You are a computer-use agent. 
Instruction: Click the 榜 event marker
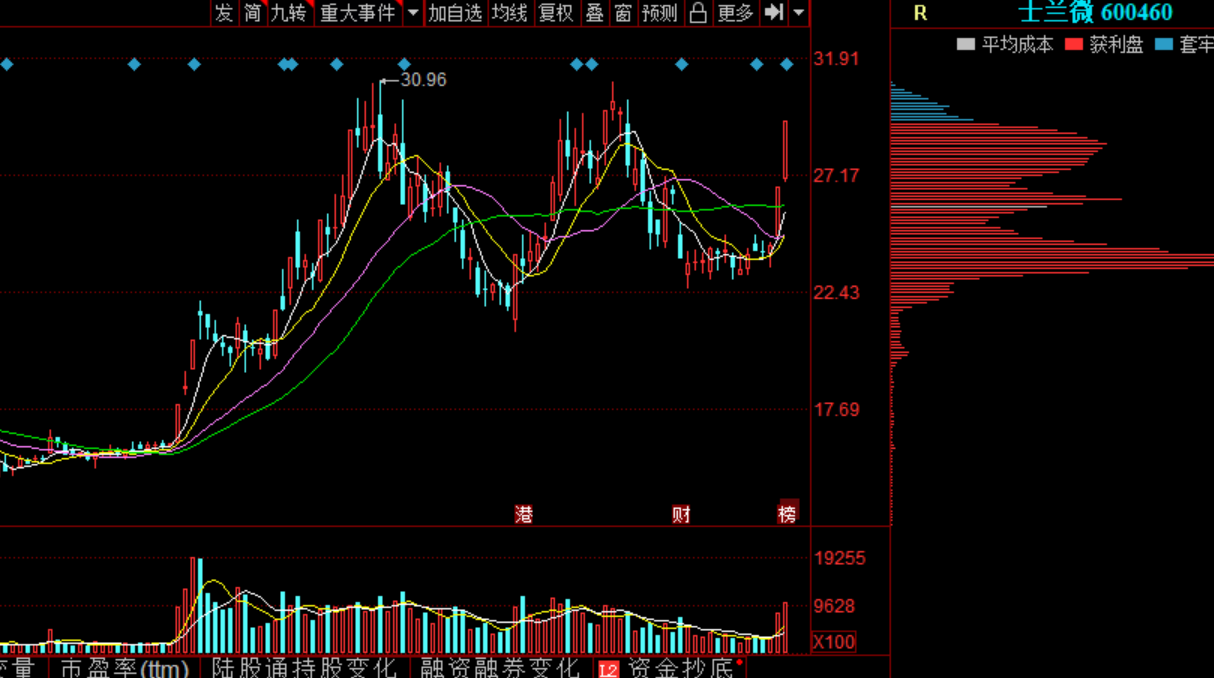point(788,513)
